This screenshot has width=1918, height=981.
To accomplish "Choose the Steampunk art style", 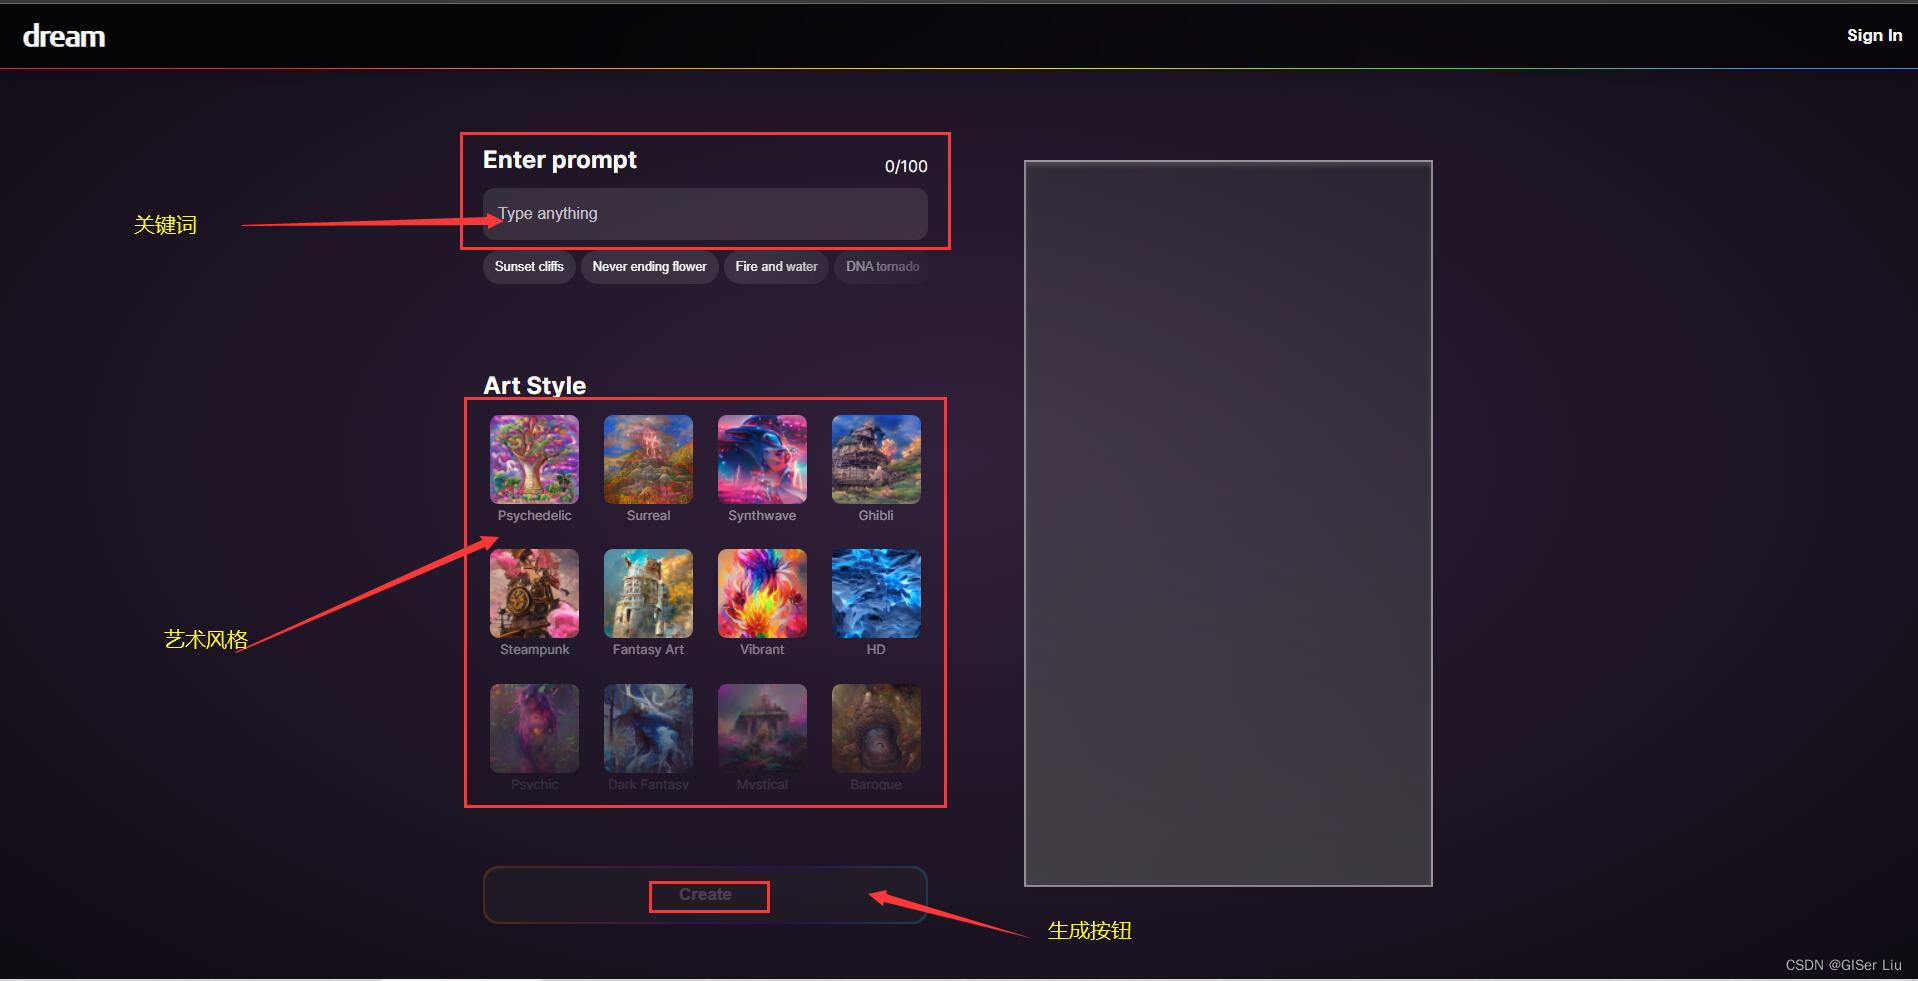I will (x=534, y=593).
